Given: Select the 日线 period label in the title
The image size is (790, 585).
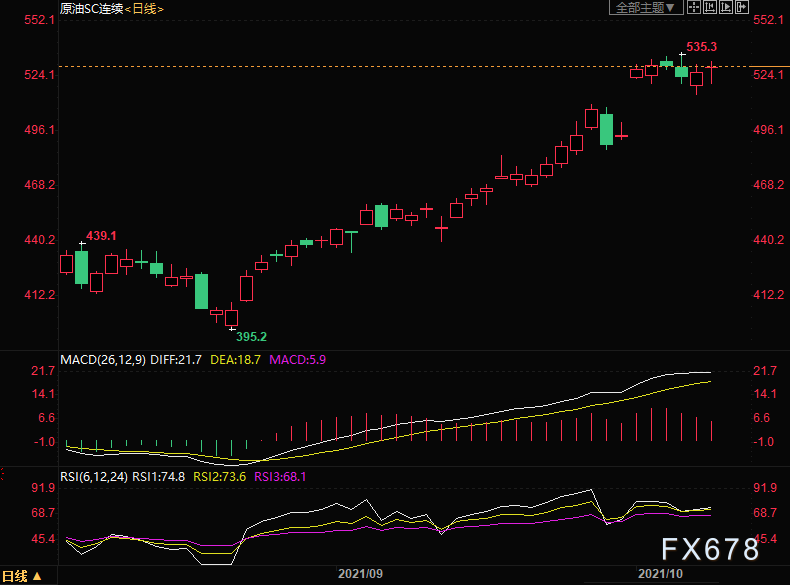Looking at the screenshot, I should click(x=145, y=9).
